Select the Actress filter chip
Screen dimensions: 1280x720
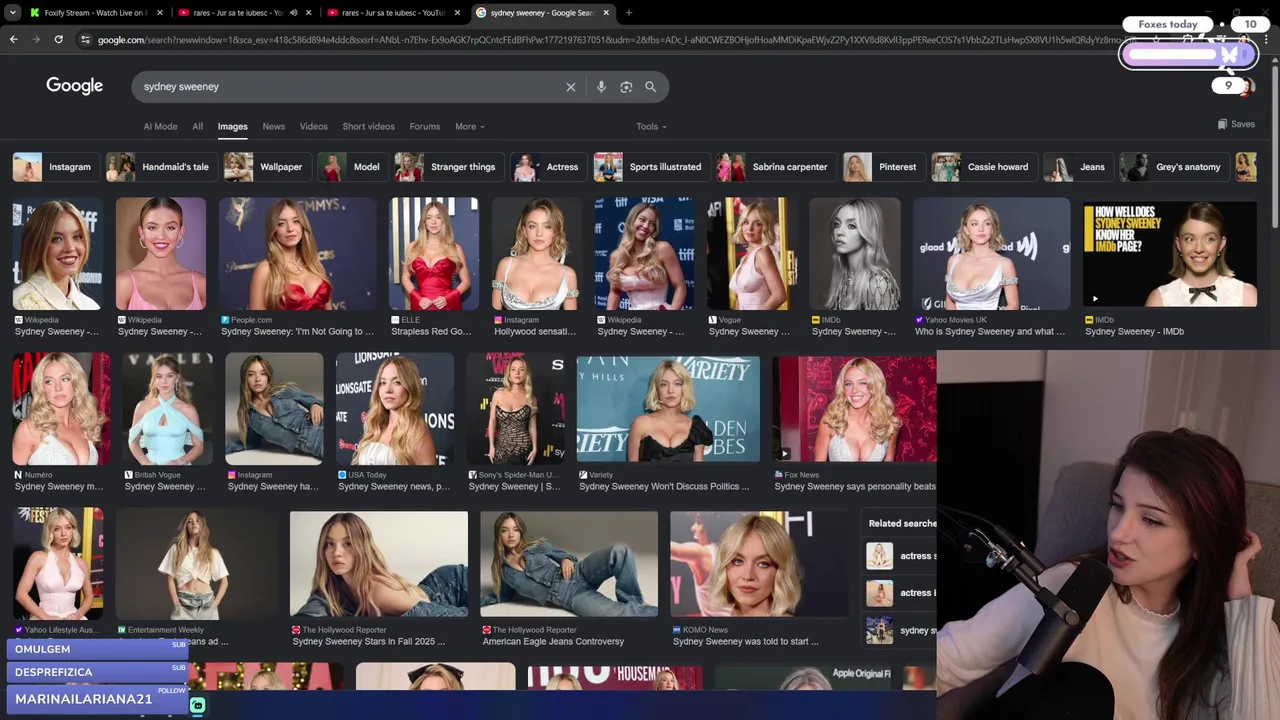(x=548, y=167)
